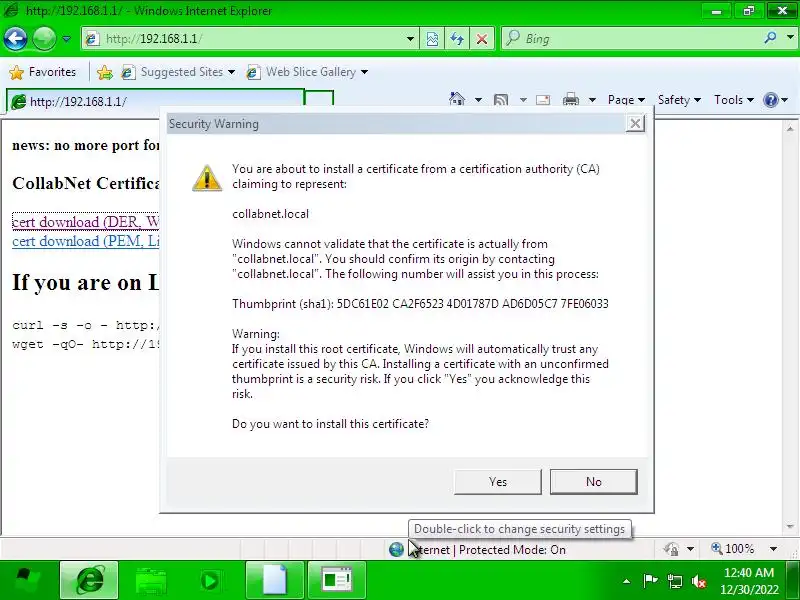Open the Safety menu

(x=679, y=100)
